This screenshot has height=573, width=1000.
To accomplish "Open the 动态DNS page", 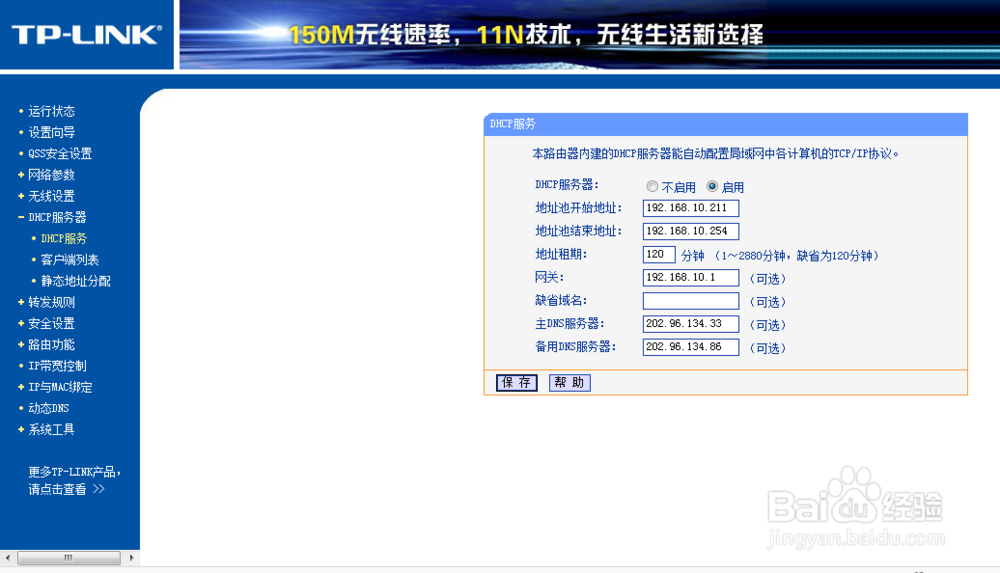I will tap(48, 408).
